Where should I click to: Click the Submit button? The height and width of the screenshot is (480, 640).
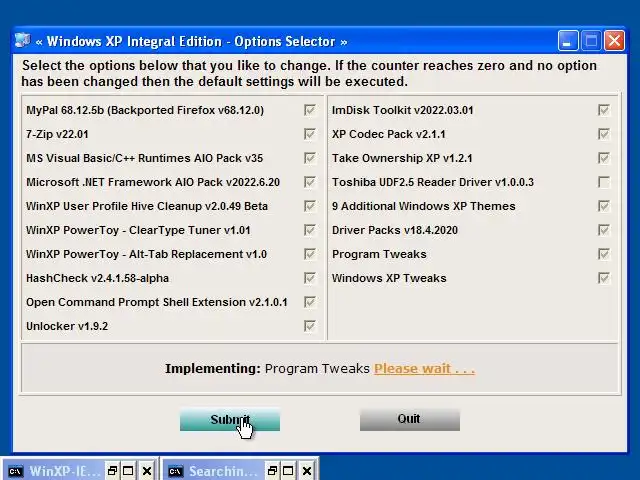(x=230, y=420)
